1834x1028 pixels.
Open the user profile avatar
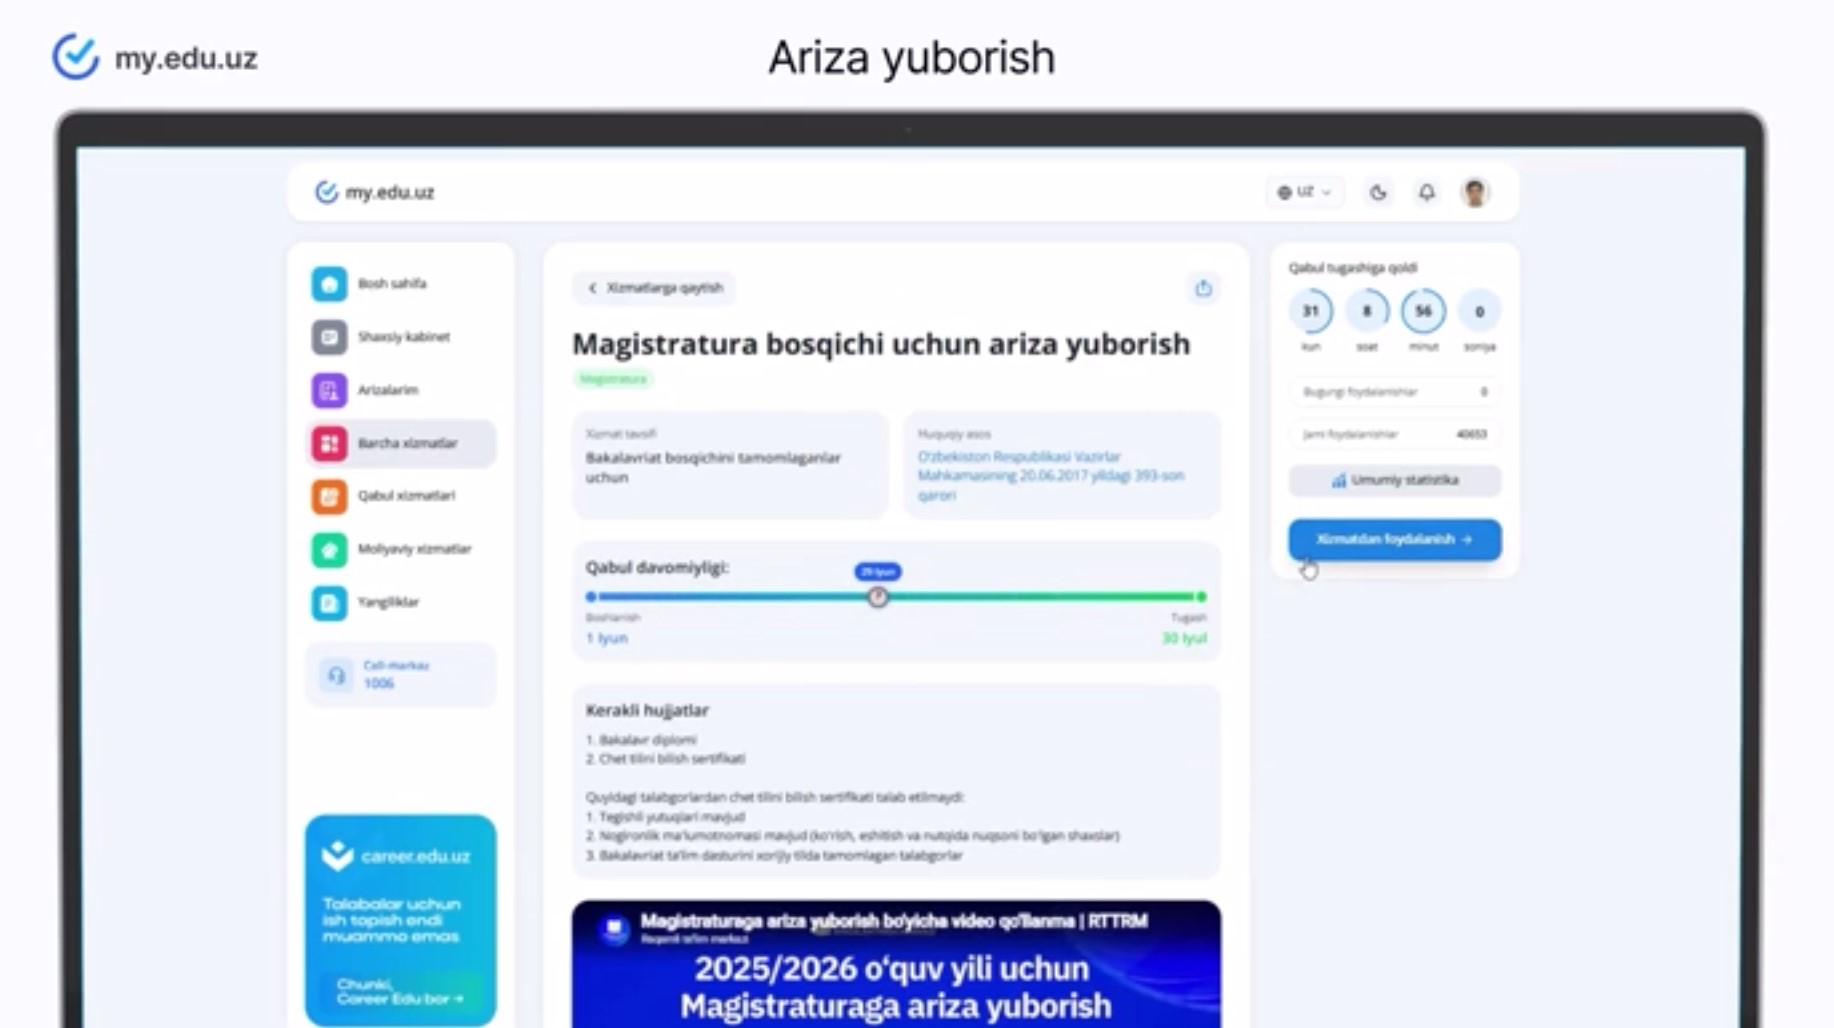tap(1475, 192)
